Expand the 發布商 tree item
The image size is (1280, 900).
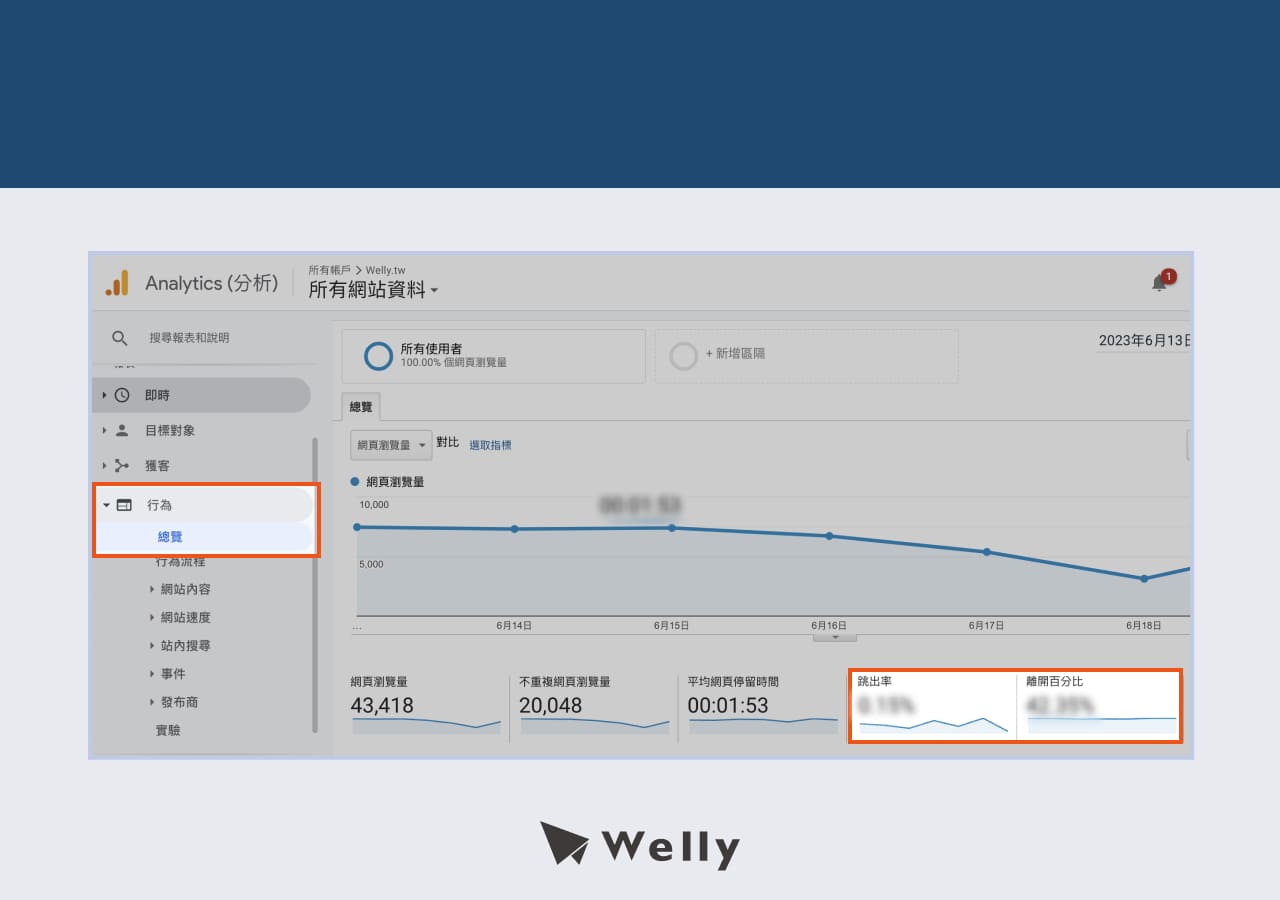coord(152,702)
